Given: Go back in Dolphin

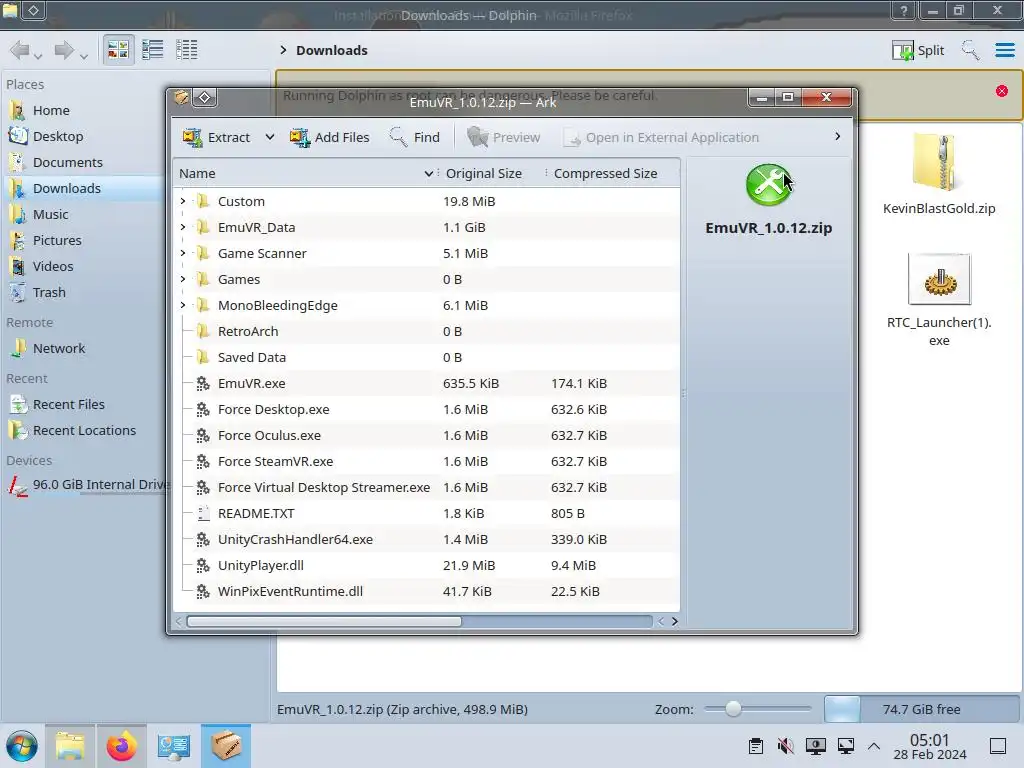Looking at the screenshot, I should [20, 50].
